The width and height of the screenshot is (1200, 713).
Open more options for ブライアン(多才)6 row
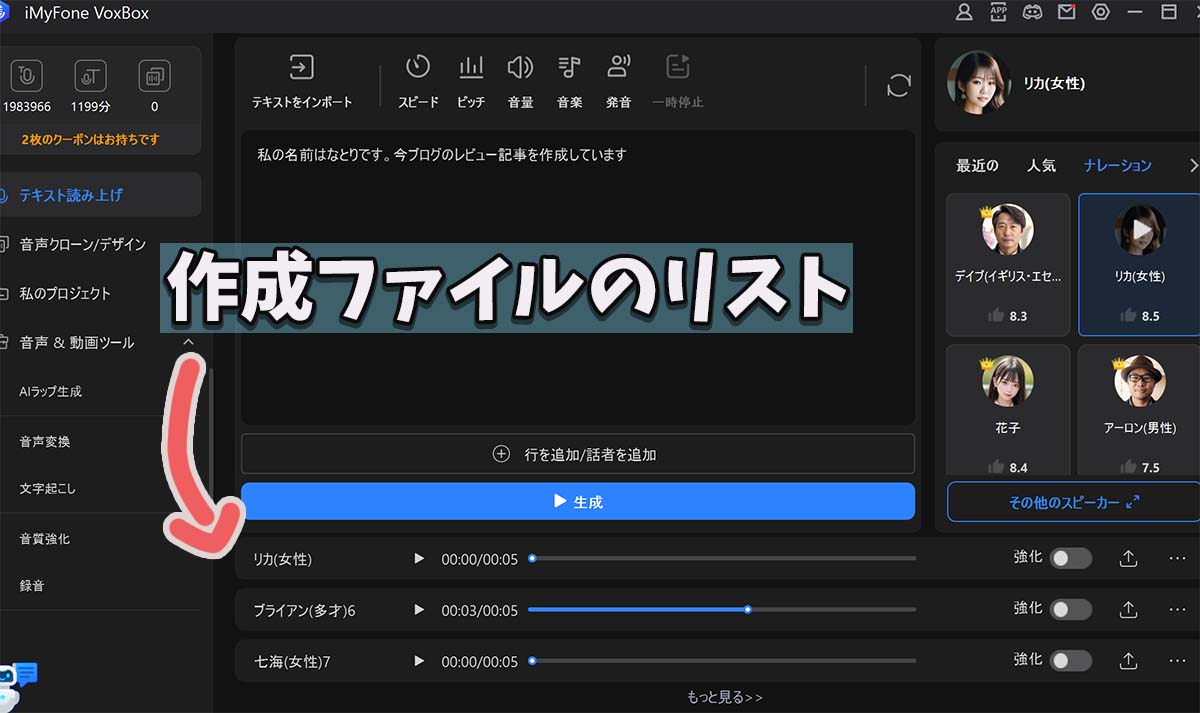pyautogui.click(x=1177, y=609)
